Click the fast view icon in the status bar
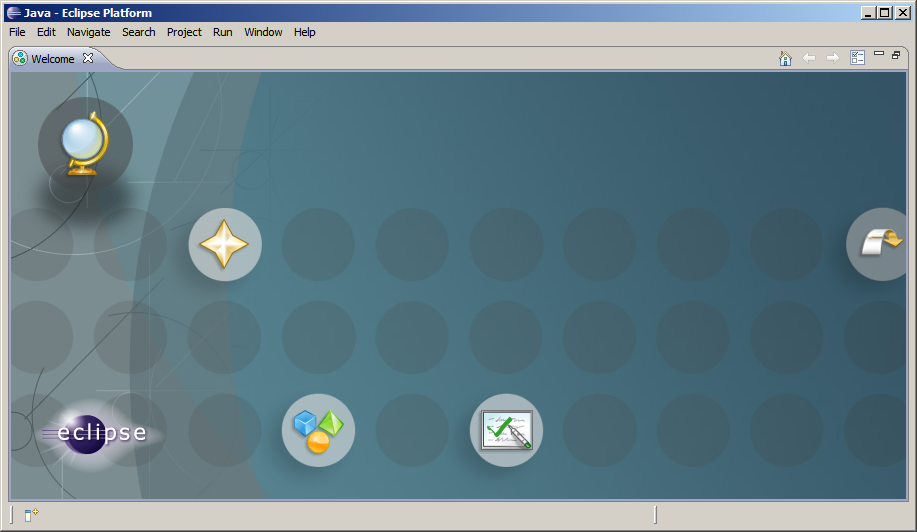This screenshot has width=917, height=532. point(31,515)
